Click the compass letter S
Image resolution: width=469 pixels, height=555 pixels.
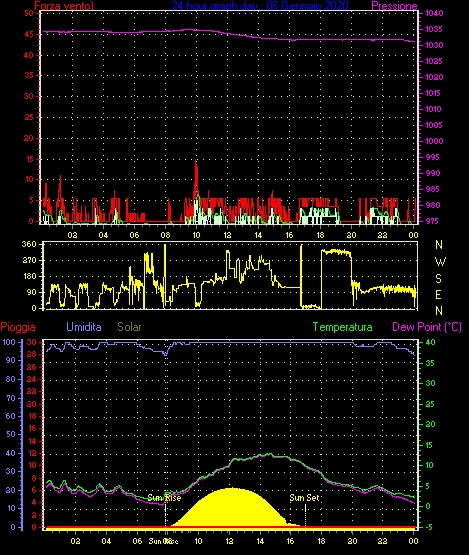[x=439, y=279]
